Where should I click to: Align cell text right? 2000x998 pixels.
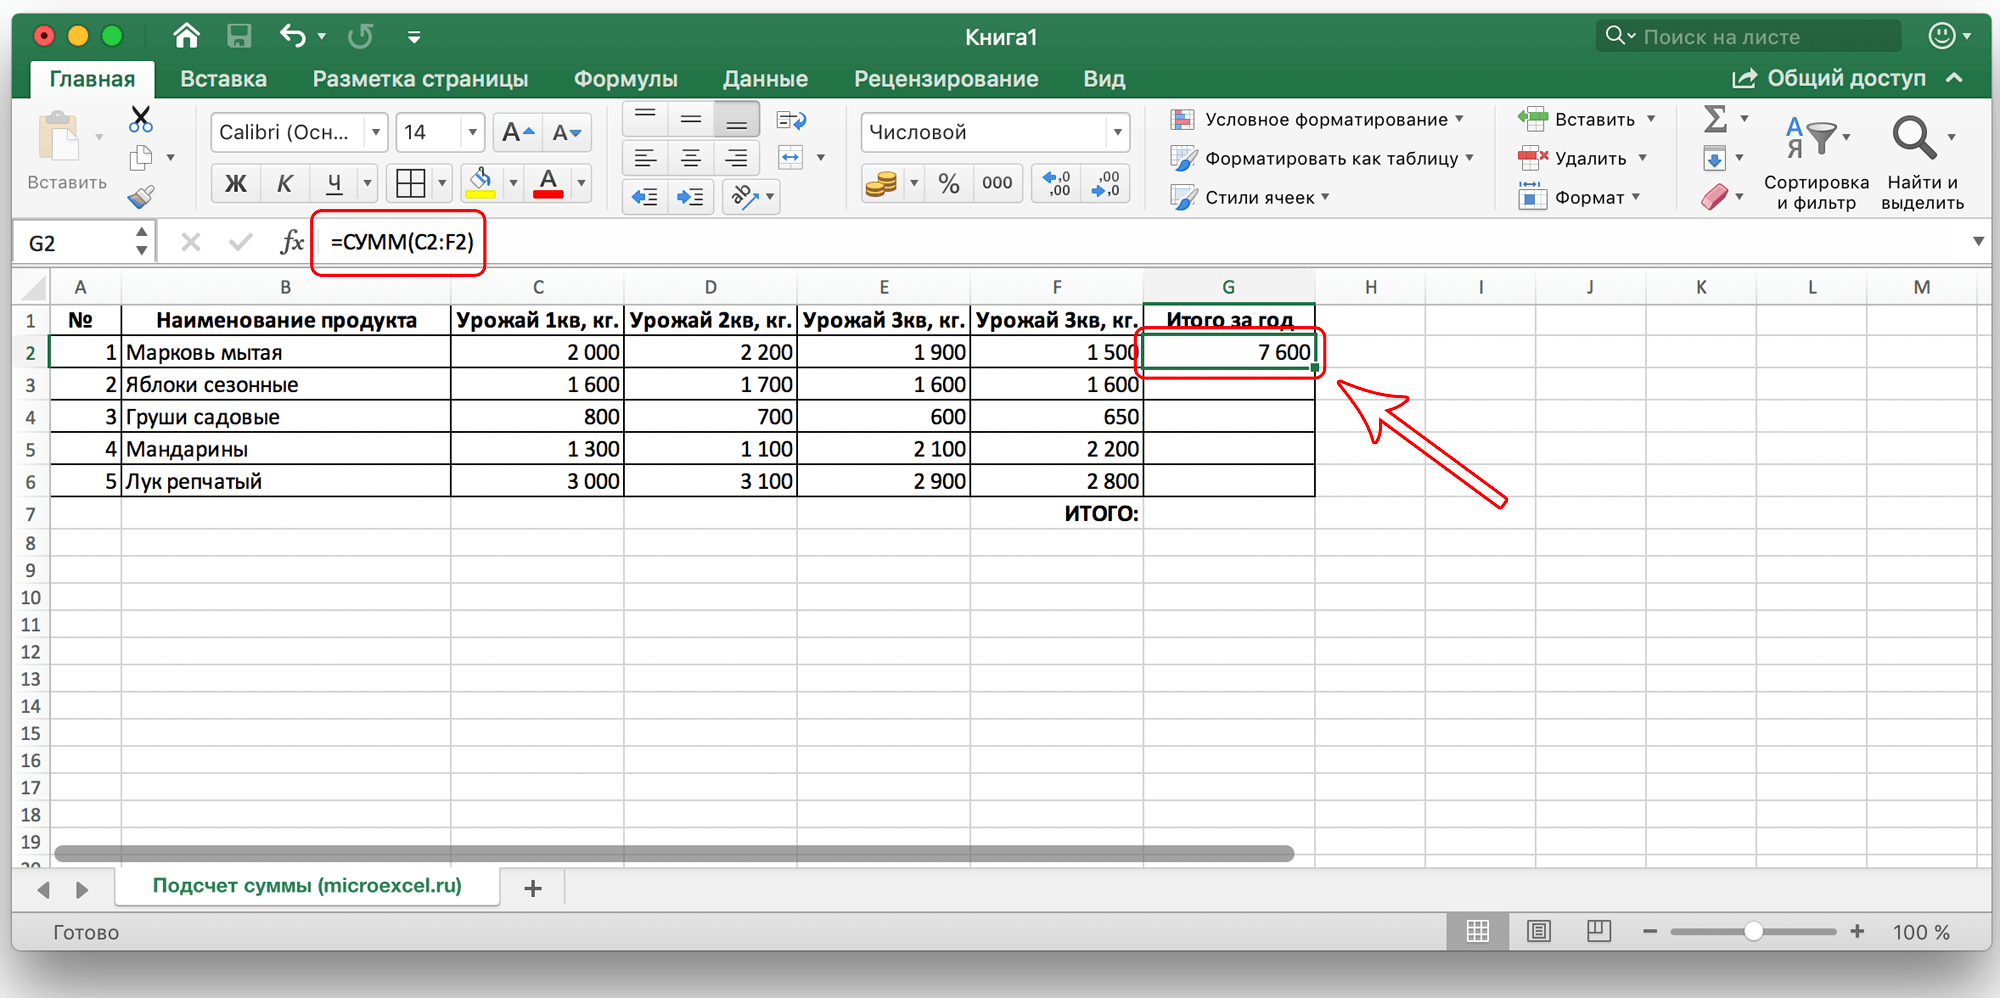(737, 158)
